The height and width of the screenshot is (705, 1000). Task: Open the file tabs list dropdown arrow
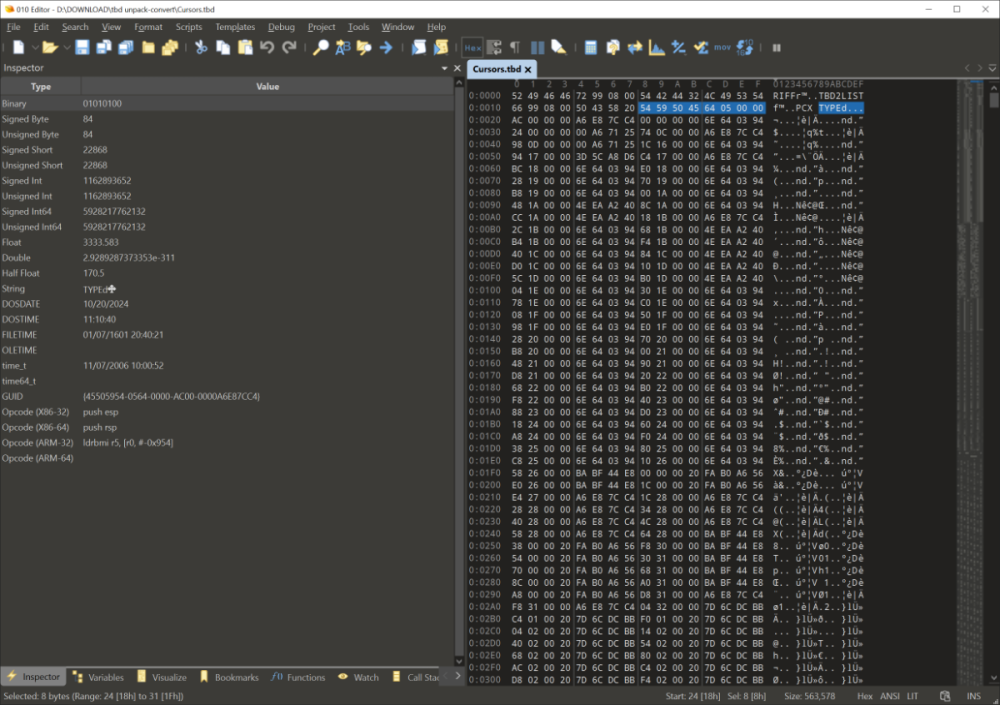coord(992,68)
